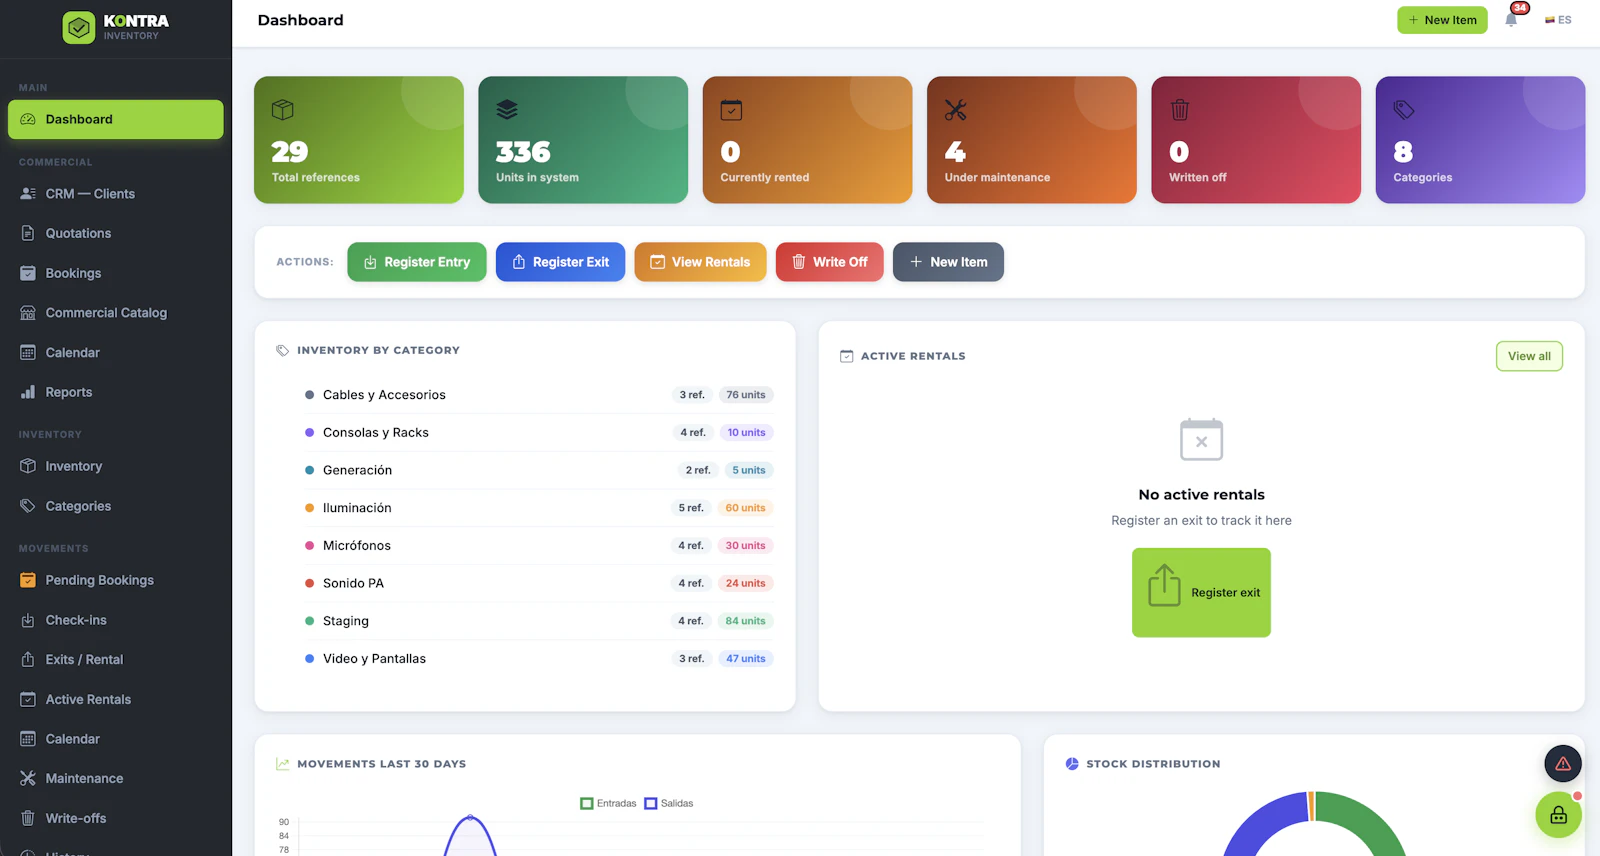Click the Categories tag icon in sidebar
Screen dimensions: 1600x856
pos(28,506)
